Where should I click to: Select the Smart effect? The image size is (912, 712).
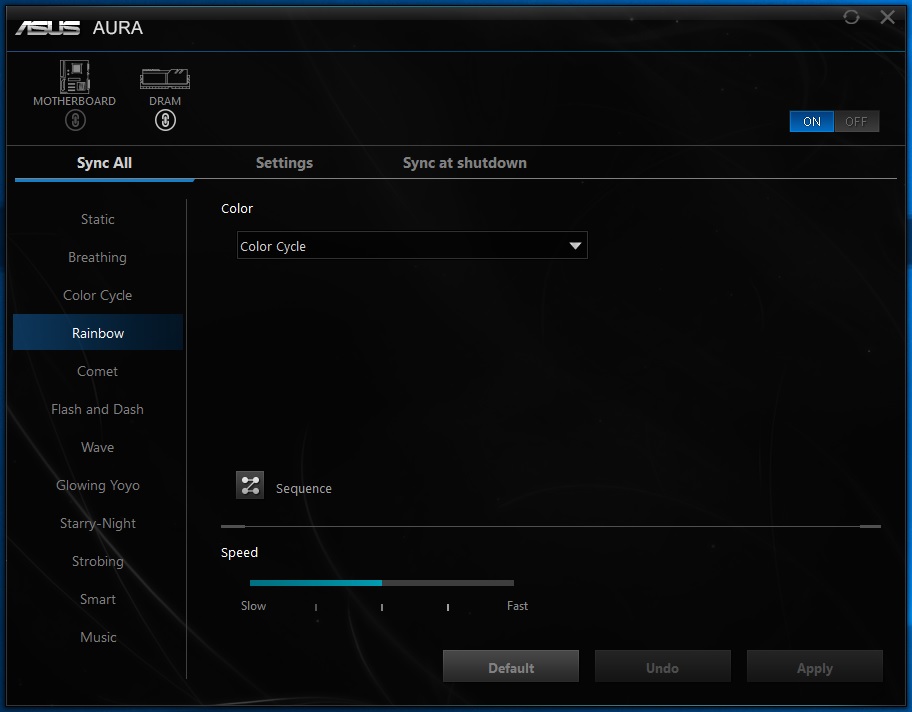[98, 599]
